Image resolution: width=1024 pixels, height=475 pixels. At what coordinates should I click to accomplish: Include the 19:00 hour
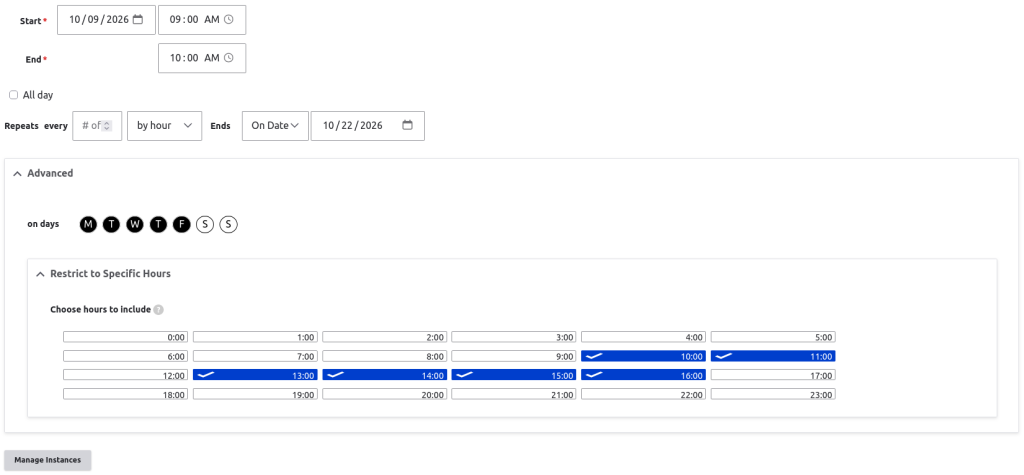pos(255,394)
